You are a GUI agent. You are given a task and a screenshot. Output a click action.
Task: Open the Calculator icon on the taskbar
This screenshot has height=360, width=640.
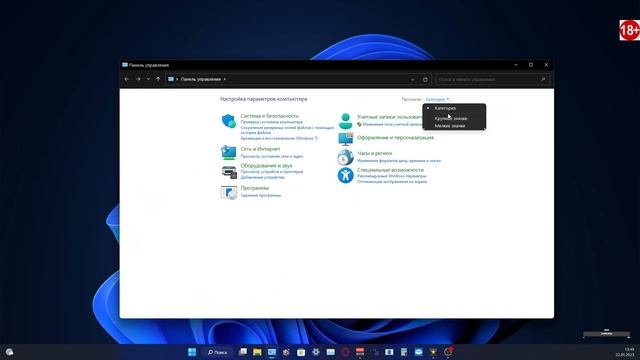pos(404,352)
